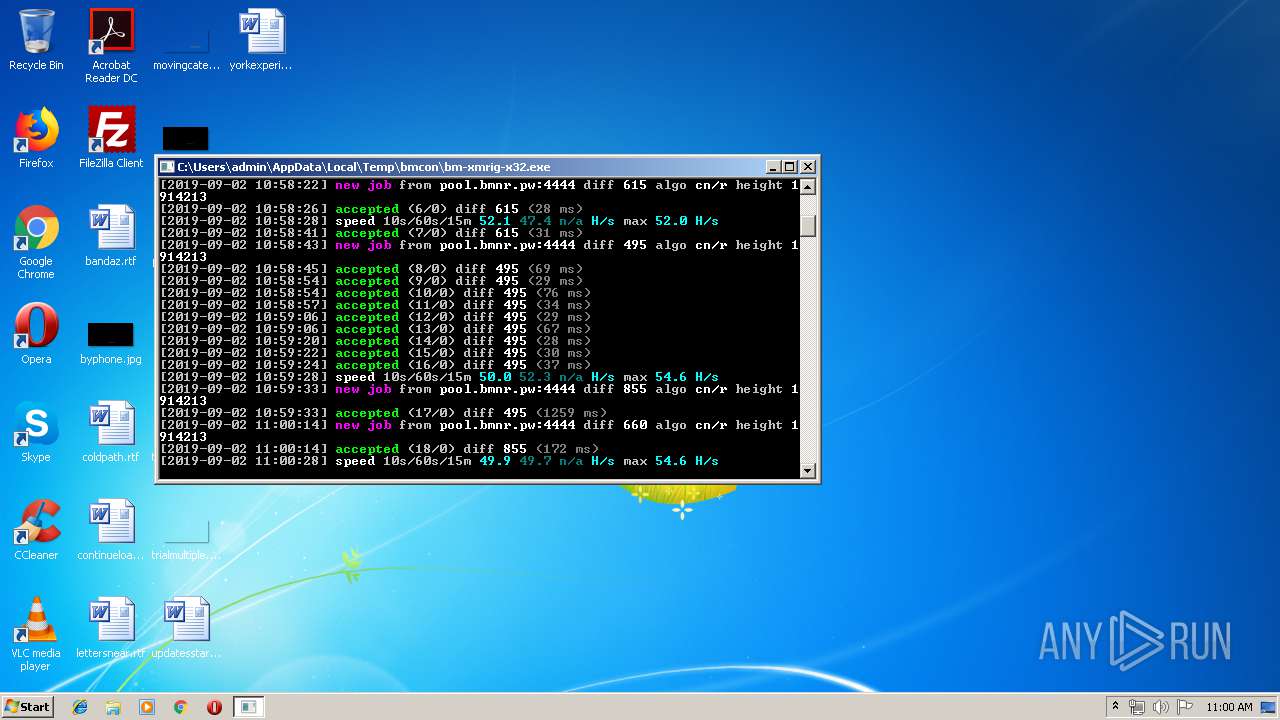Open the trialmultiple desktop file
The height and width of the screenshot is (720, 1280).
pyautogui.click(x=186, y=540)
